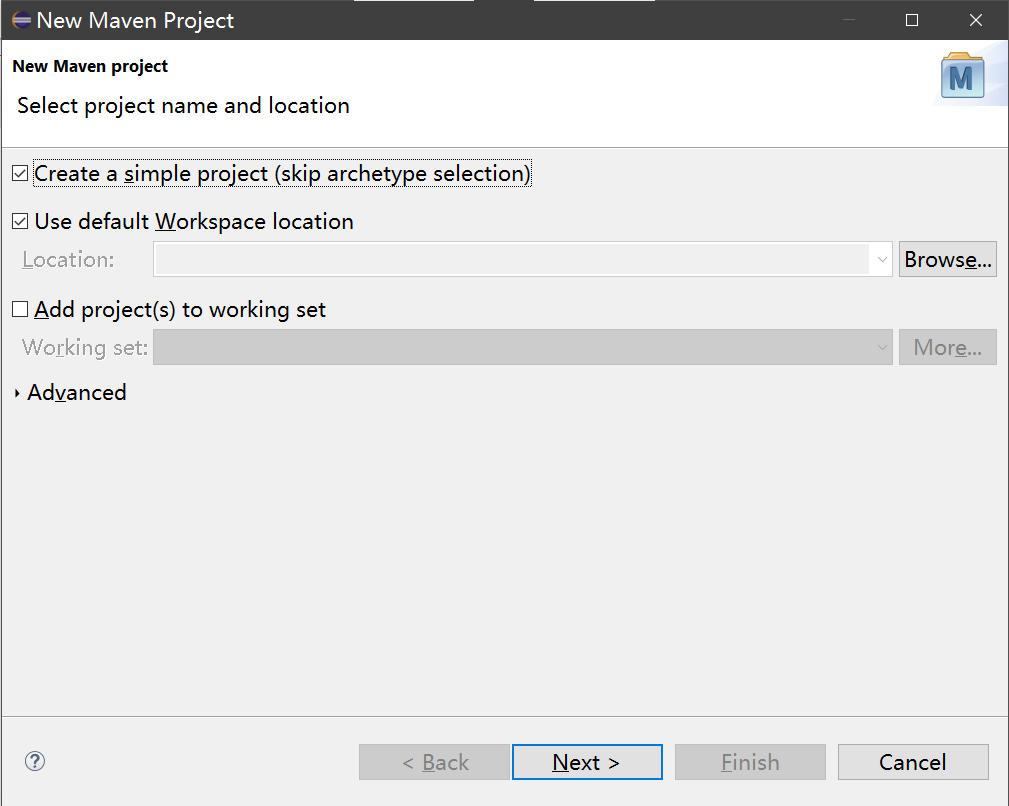Click the Eclipse icon in the title bar

click(20, 20)
